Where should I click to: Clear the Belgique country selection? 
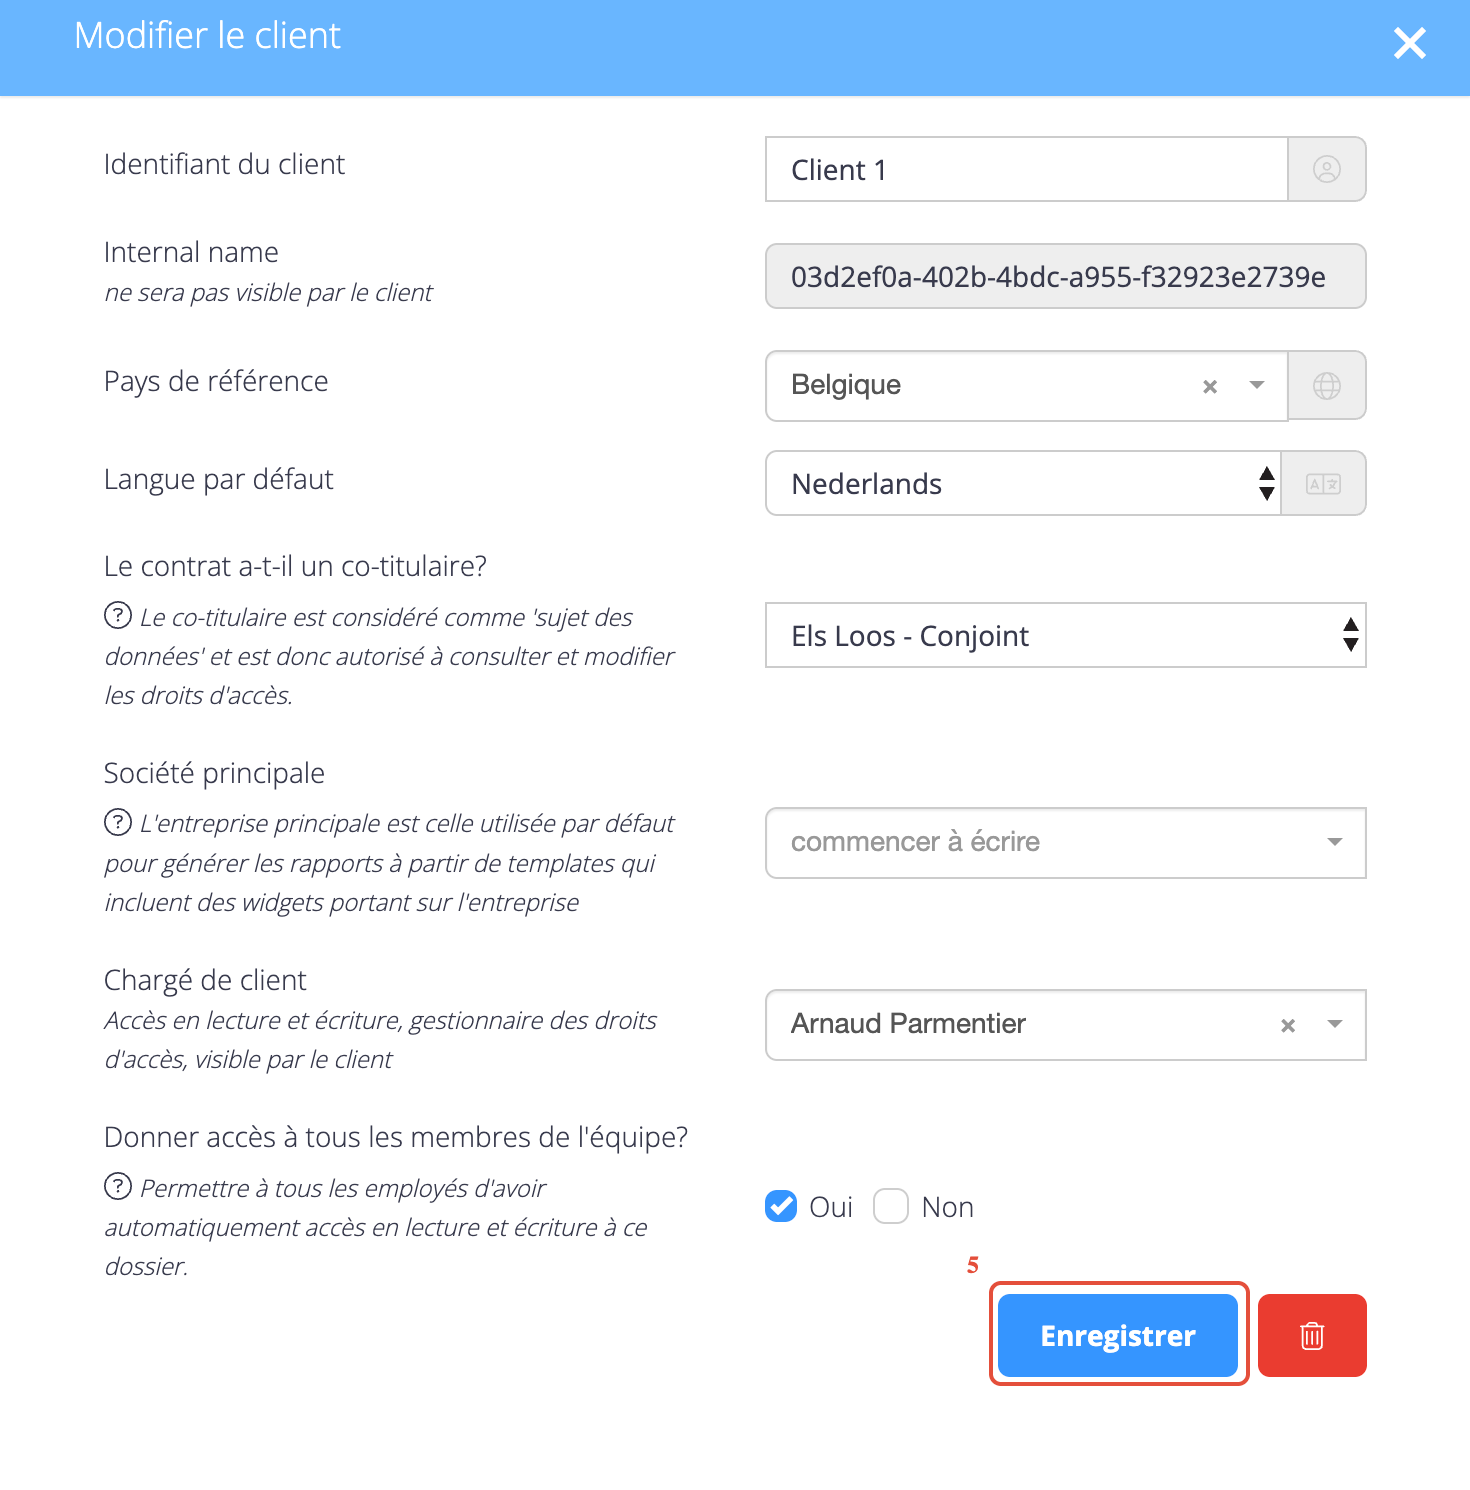click(x=1210, y=386)
